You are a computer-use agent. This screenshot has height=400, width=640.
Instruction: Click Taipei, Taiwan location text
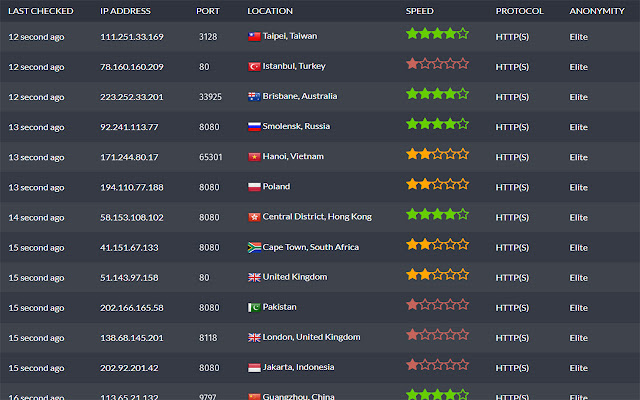click(x=290, y=36)
